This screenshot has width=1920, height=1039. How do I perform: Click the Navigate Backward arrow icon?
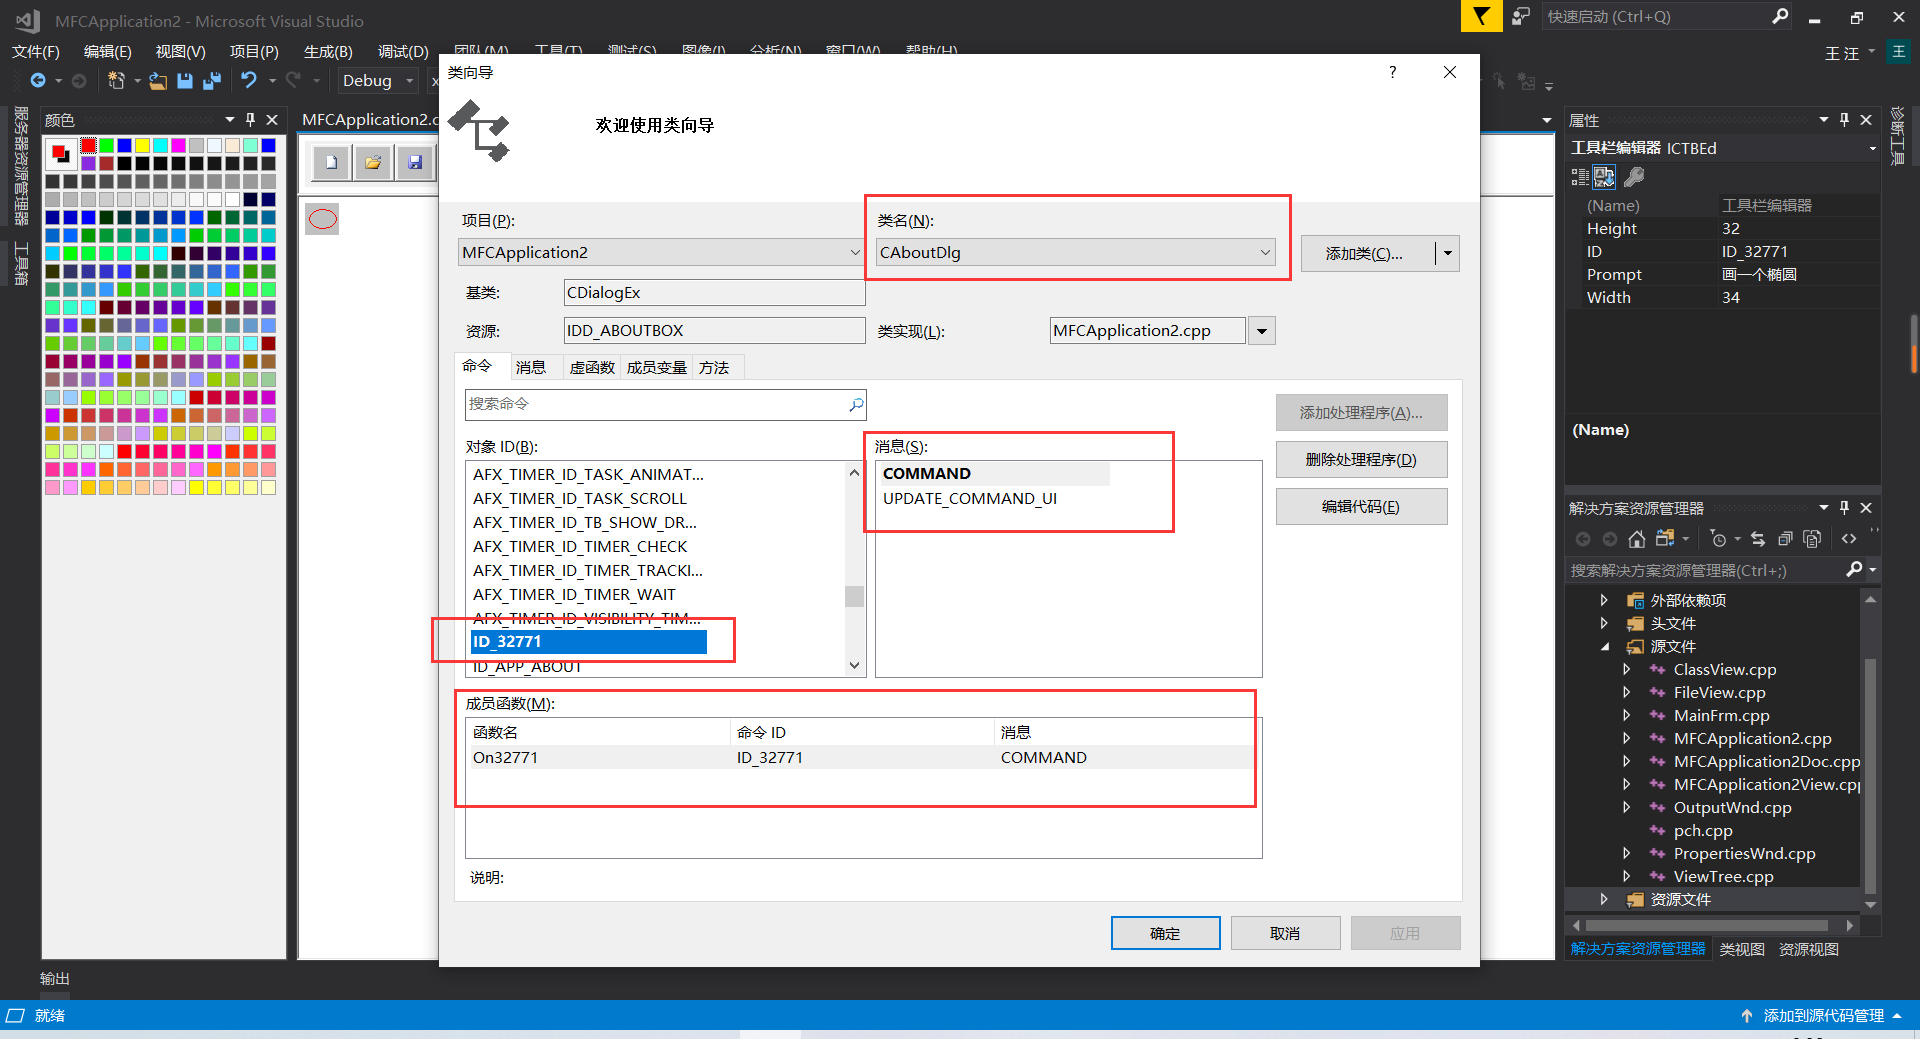point(38,81)
